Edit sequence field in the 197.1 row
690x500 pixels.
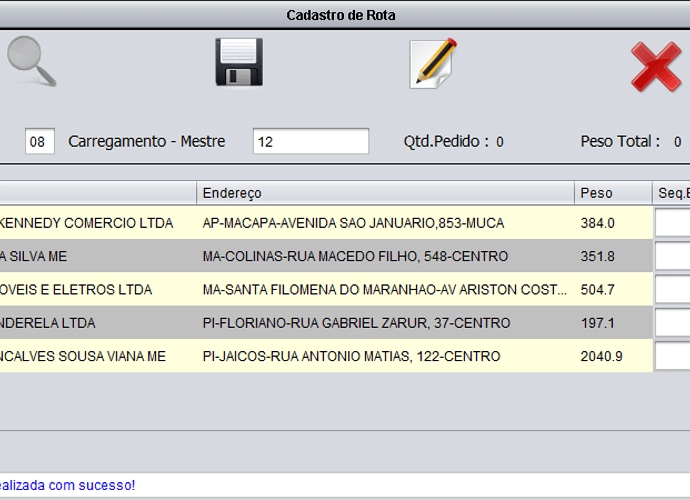pos(672,323)
